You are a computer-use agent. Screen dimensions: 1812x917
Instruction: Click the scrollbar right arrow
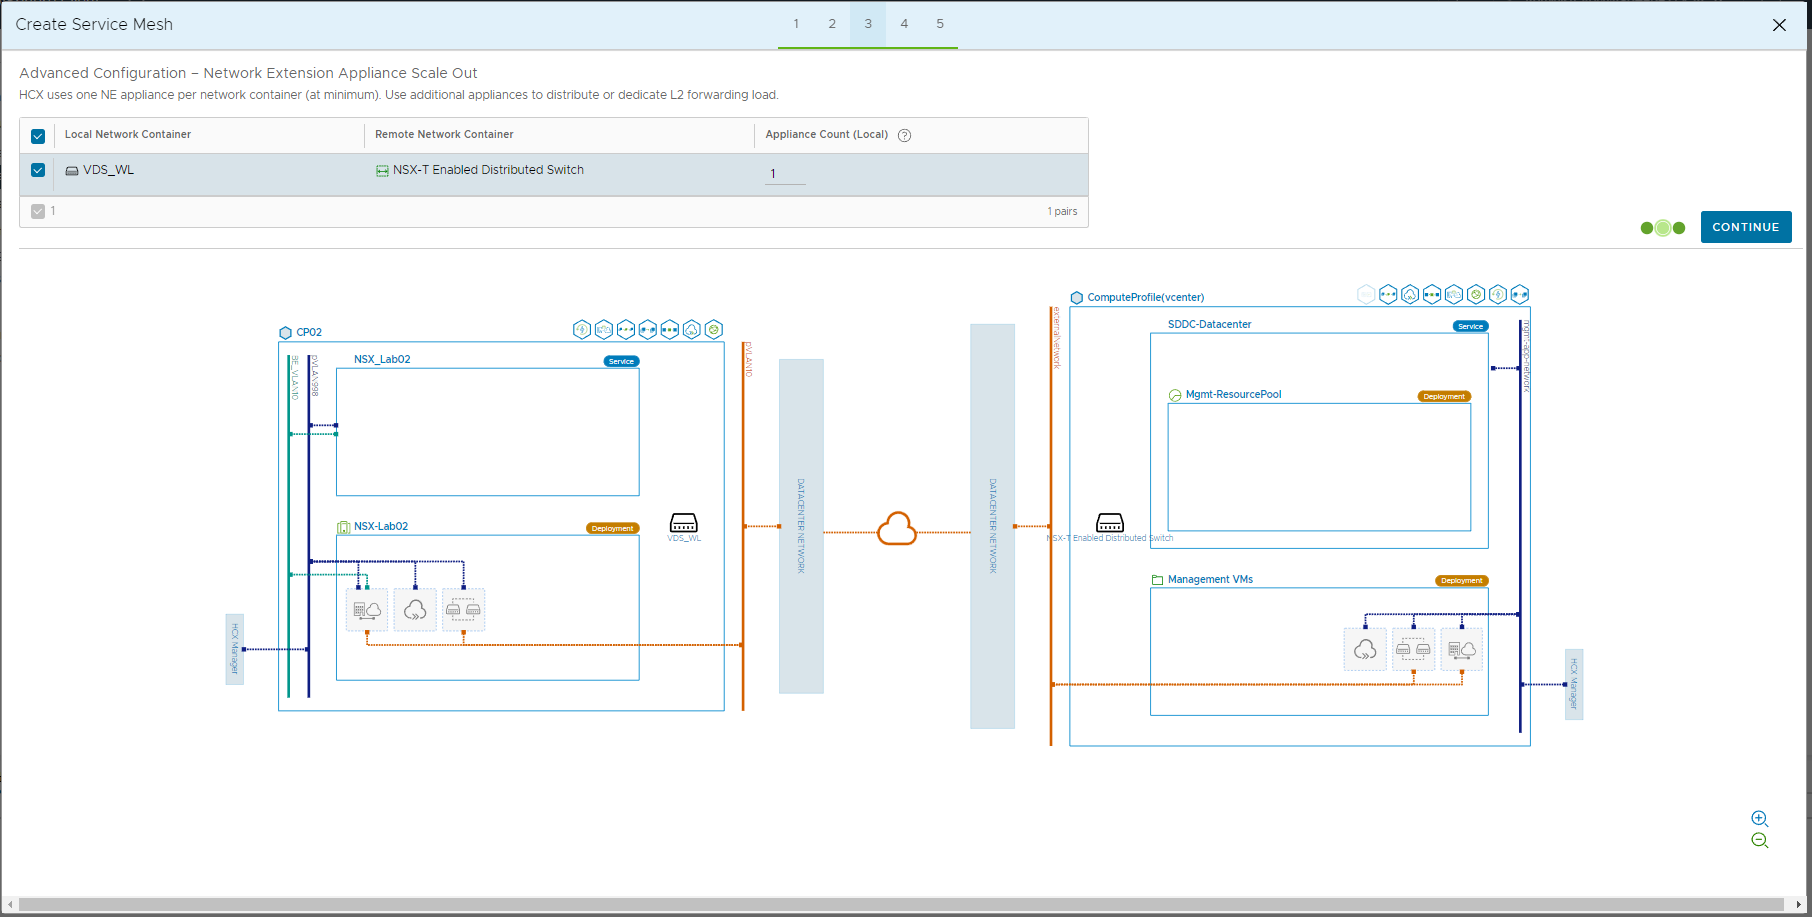click(x=1799, y=905)
